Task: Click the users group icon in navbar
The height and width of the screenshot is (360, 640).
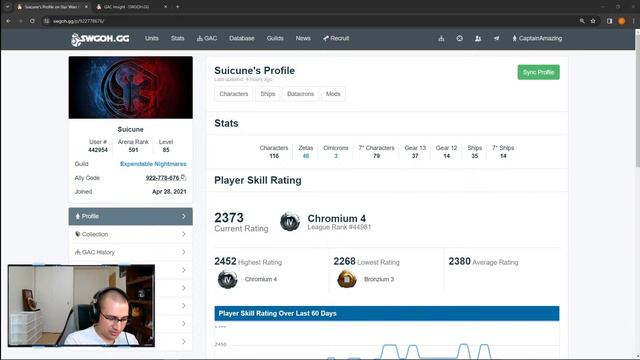Action: (x=478, y=38)
